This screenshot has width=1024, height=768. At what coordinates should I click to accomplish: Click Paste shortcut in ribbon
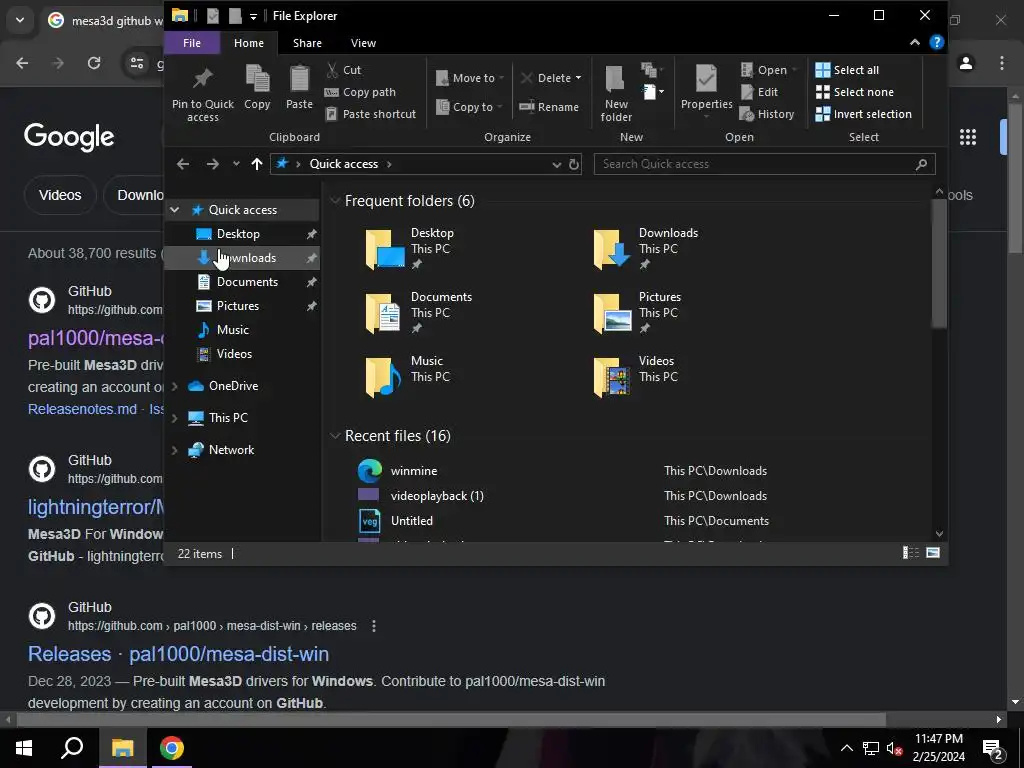tap(371, 114)
